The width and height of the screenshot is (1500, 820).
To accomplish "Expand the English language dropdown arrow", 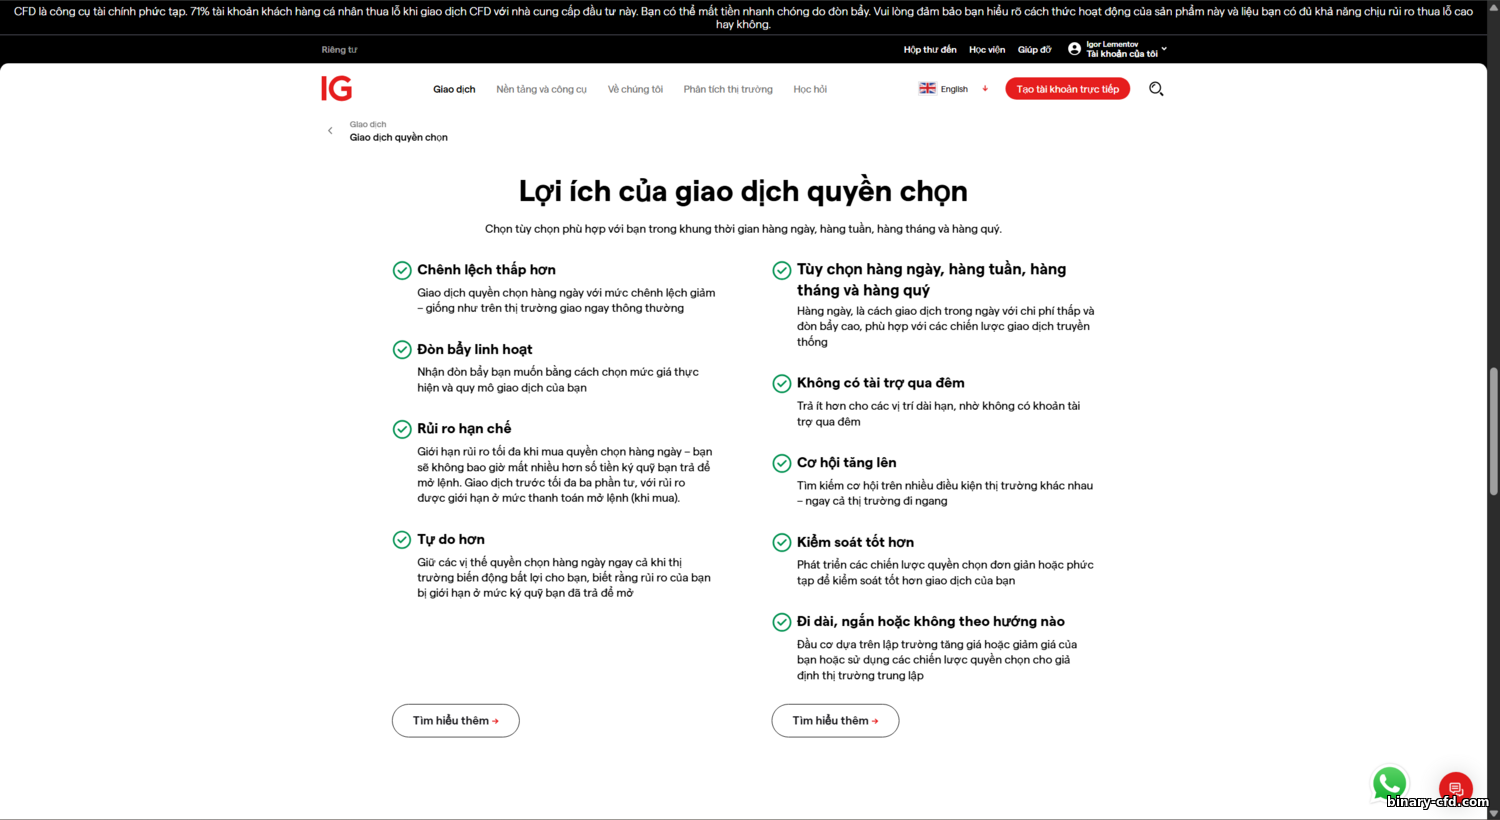I will pyautogui.click(x=985, y=89).
